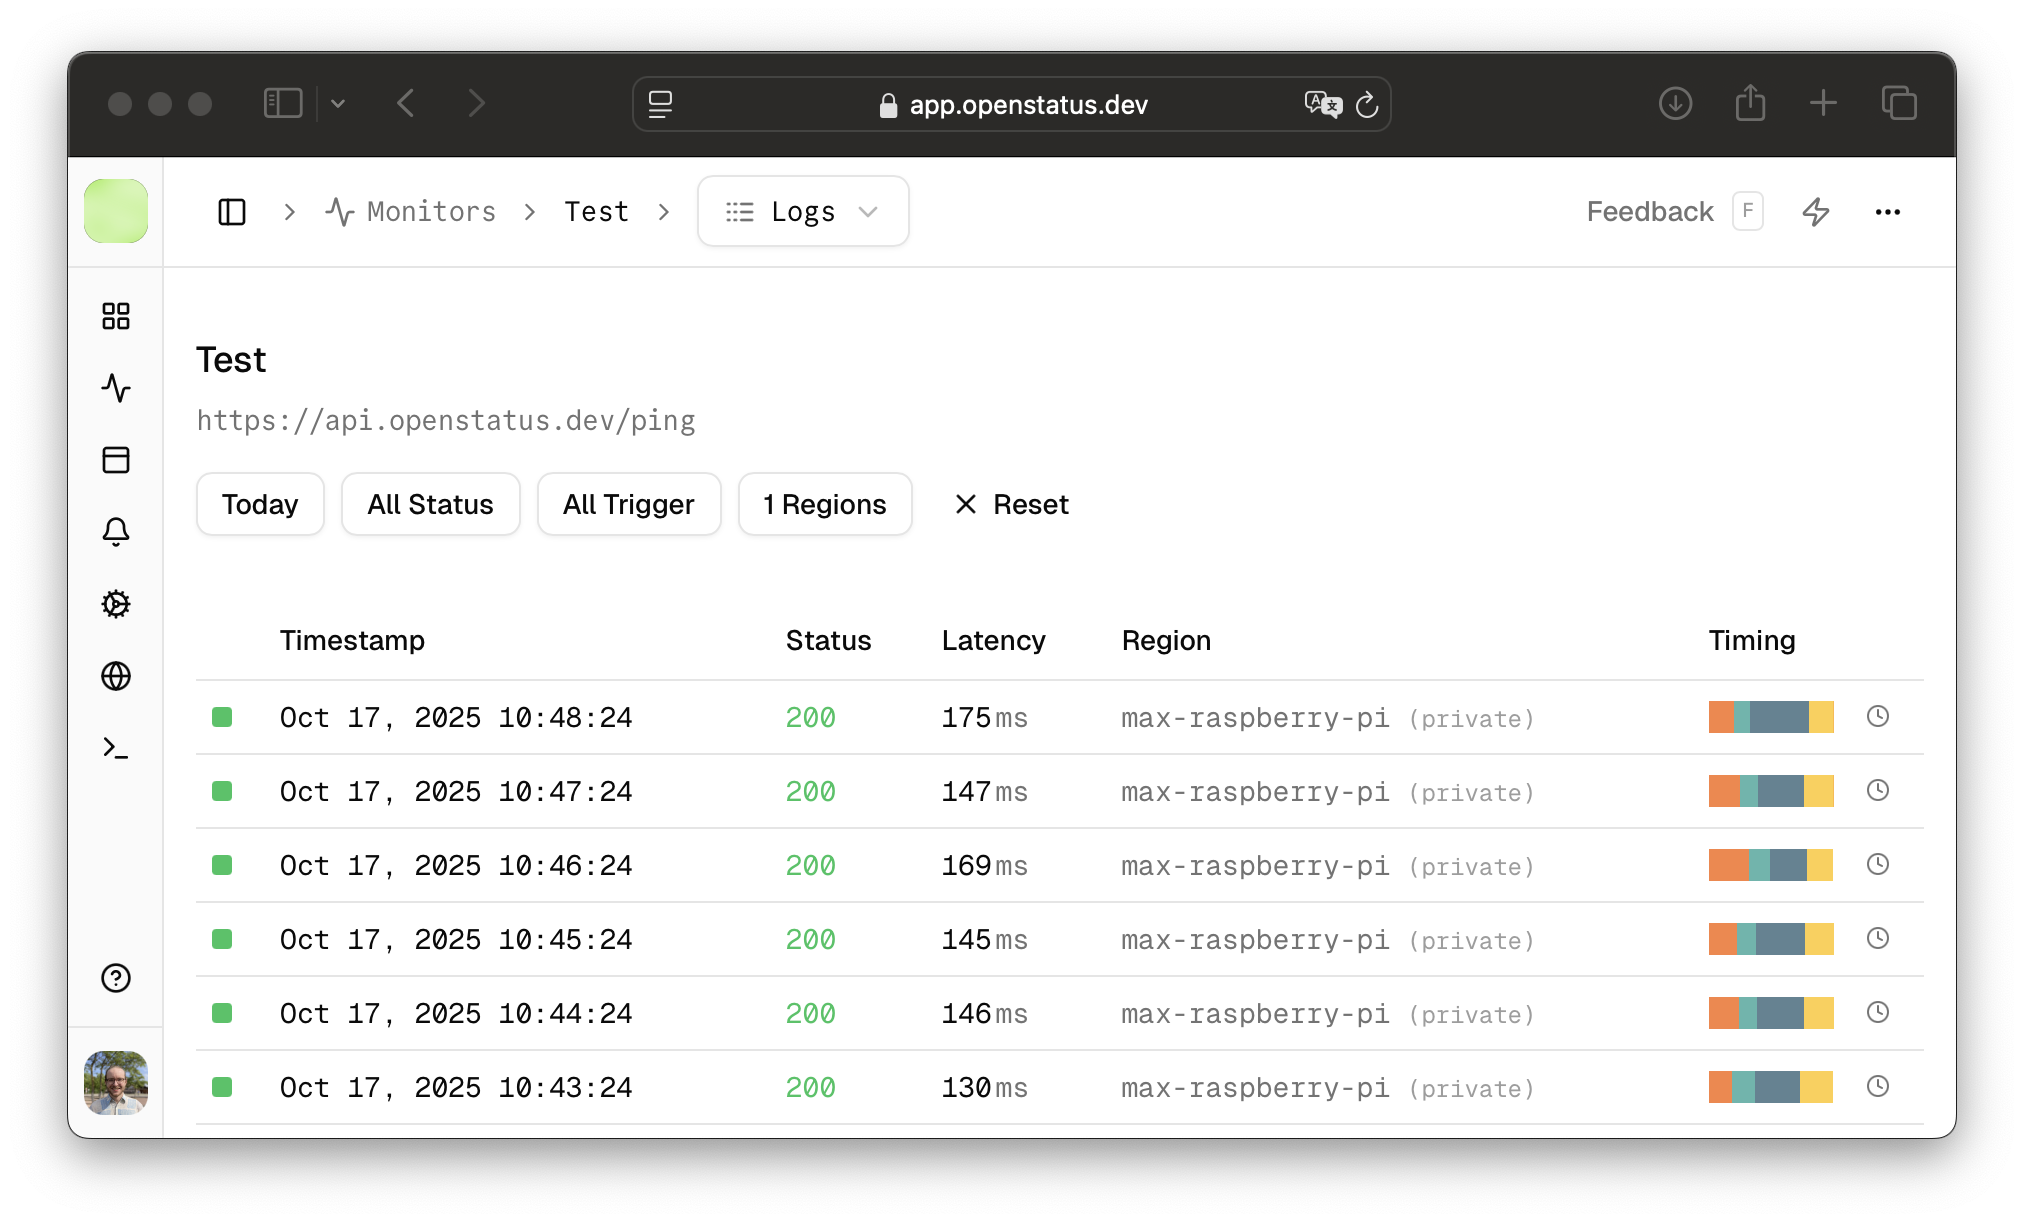The image size is (2024, 1222).
Task: Click Reset to clear filters
Action: (1010, 504)
